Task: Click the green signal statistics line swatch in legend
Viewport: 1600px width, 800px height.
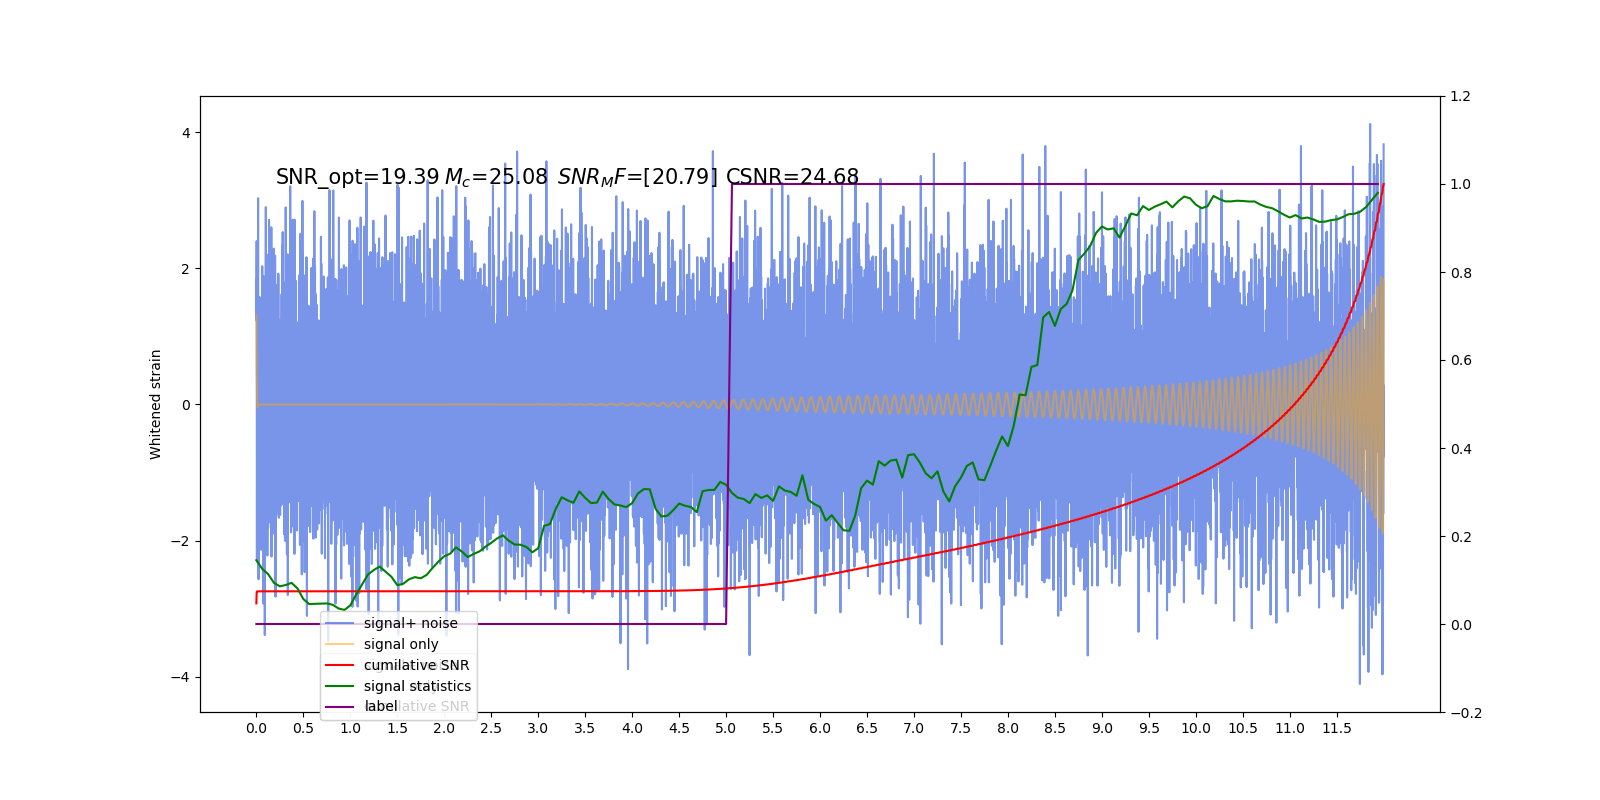Action: (x=340, y=686)
